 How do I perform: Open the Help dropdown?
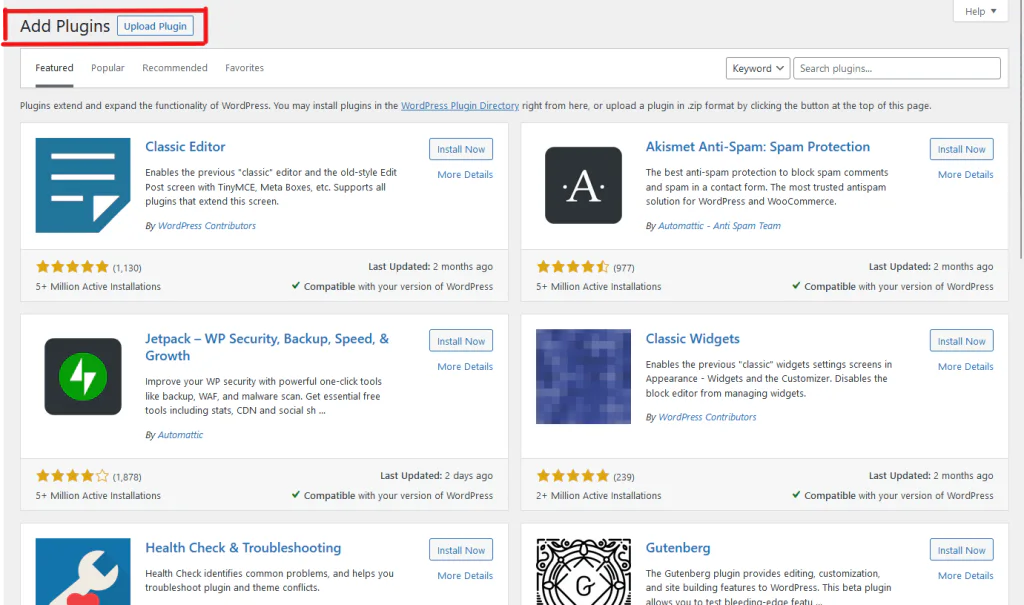point(980,11)
